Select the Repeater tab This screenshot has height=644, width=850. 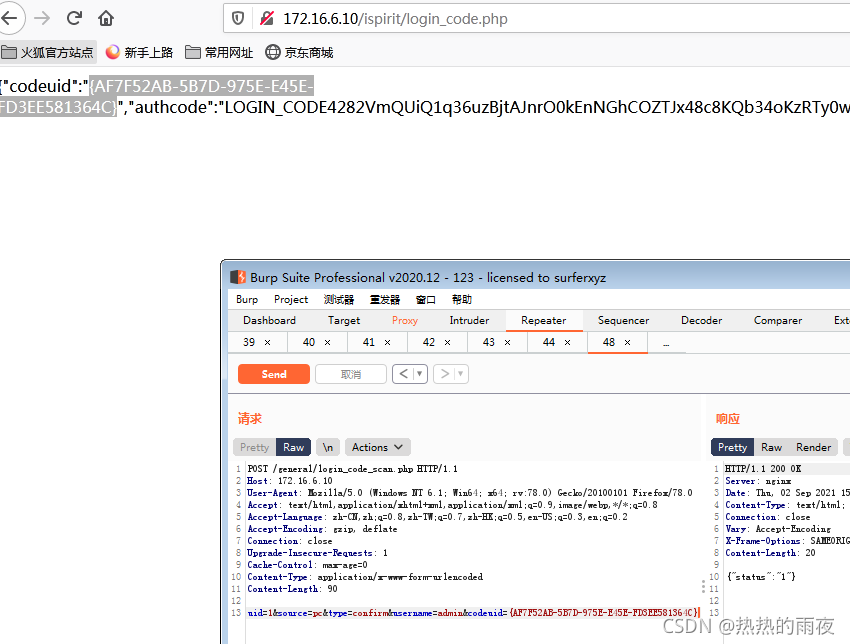click(x=544, y=320)
